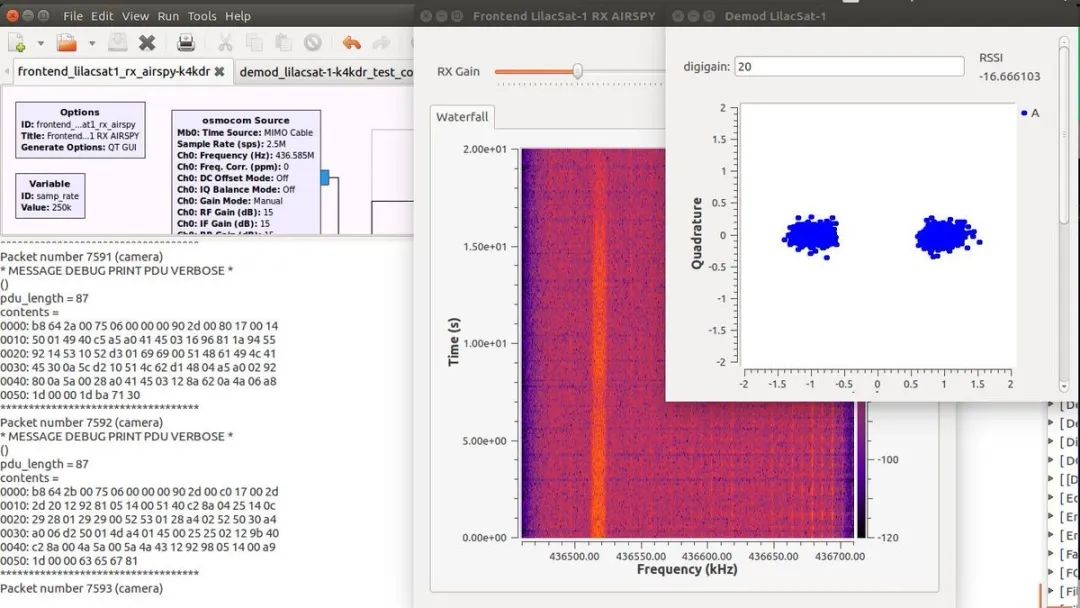Expand the '[Fa' block tree category
This screenshot has width=1080, height=608.
tap(1051, 554)
